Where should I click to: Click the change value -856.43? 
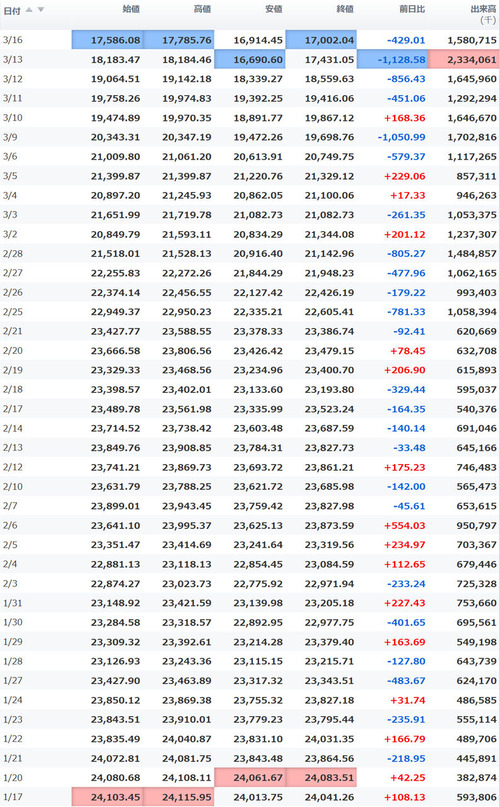coord(406,79)
